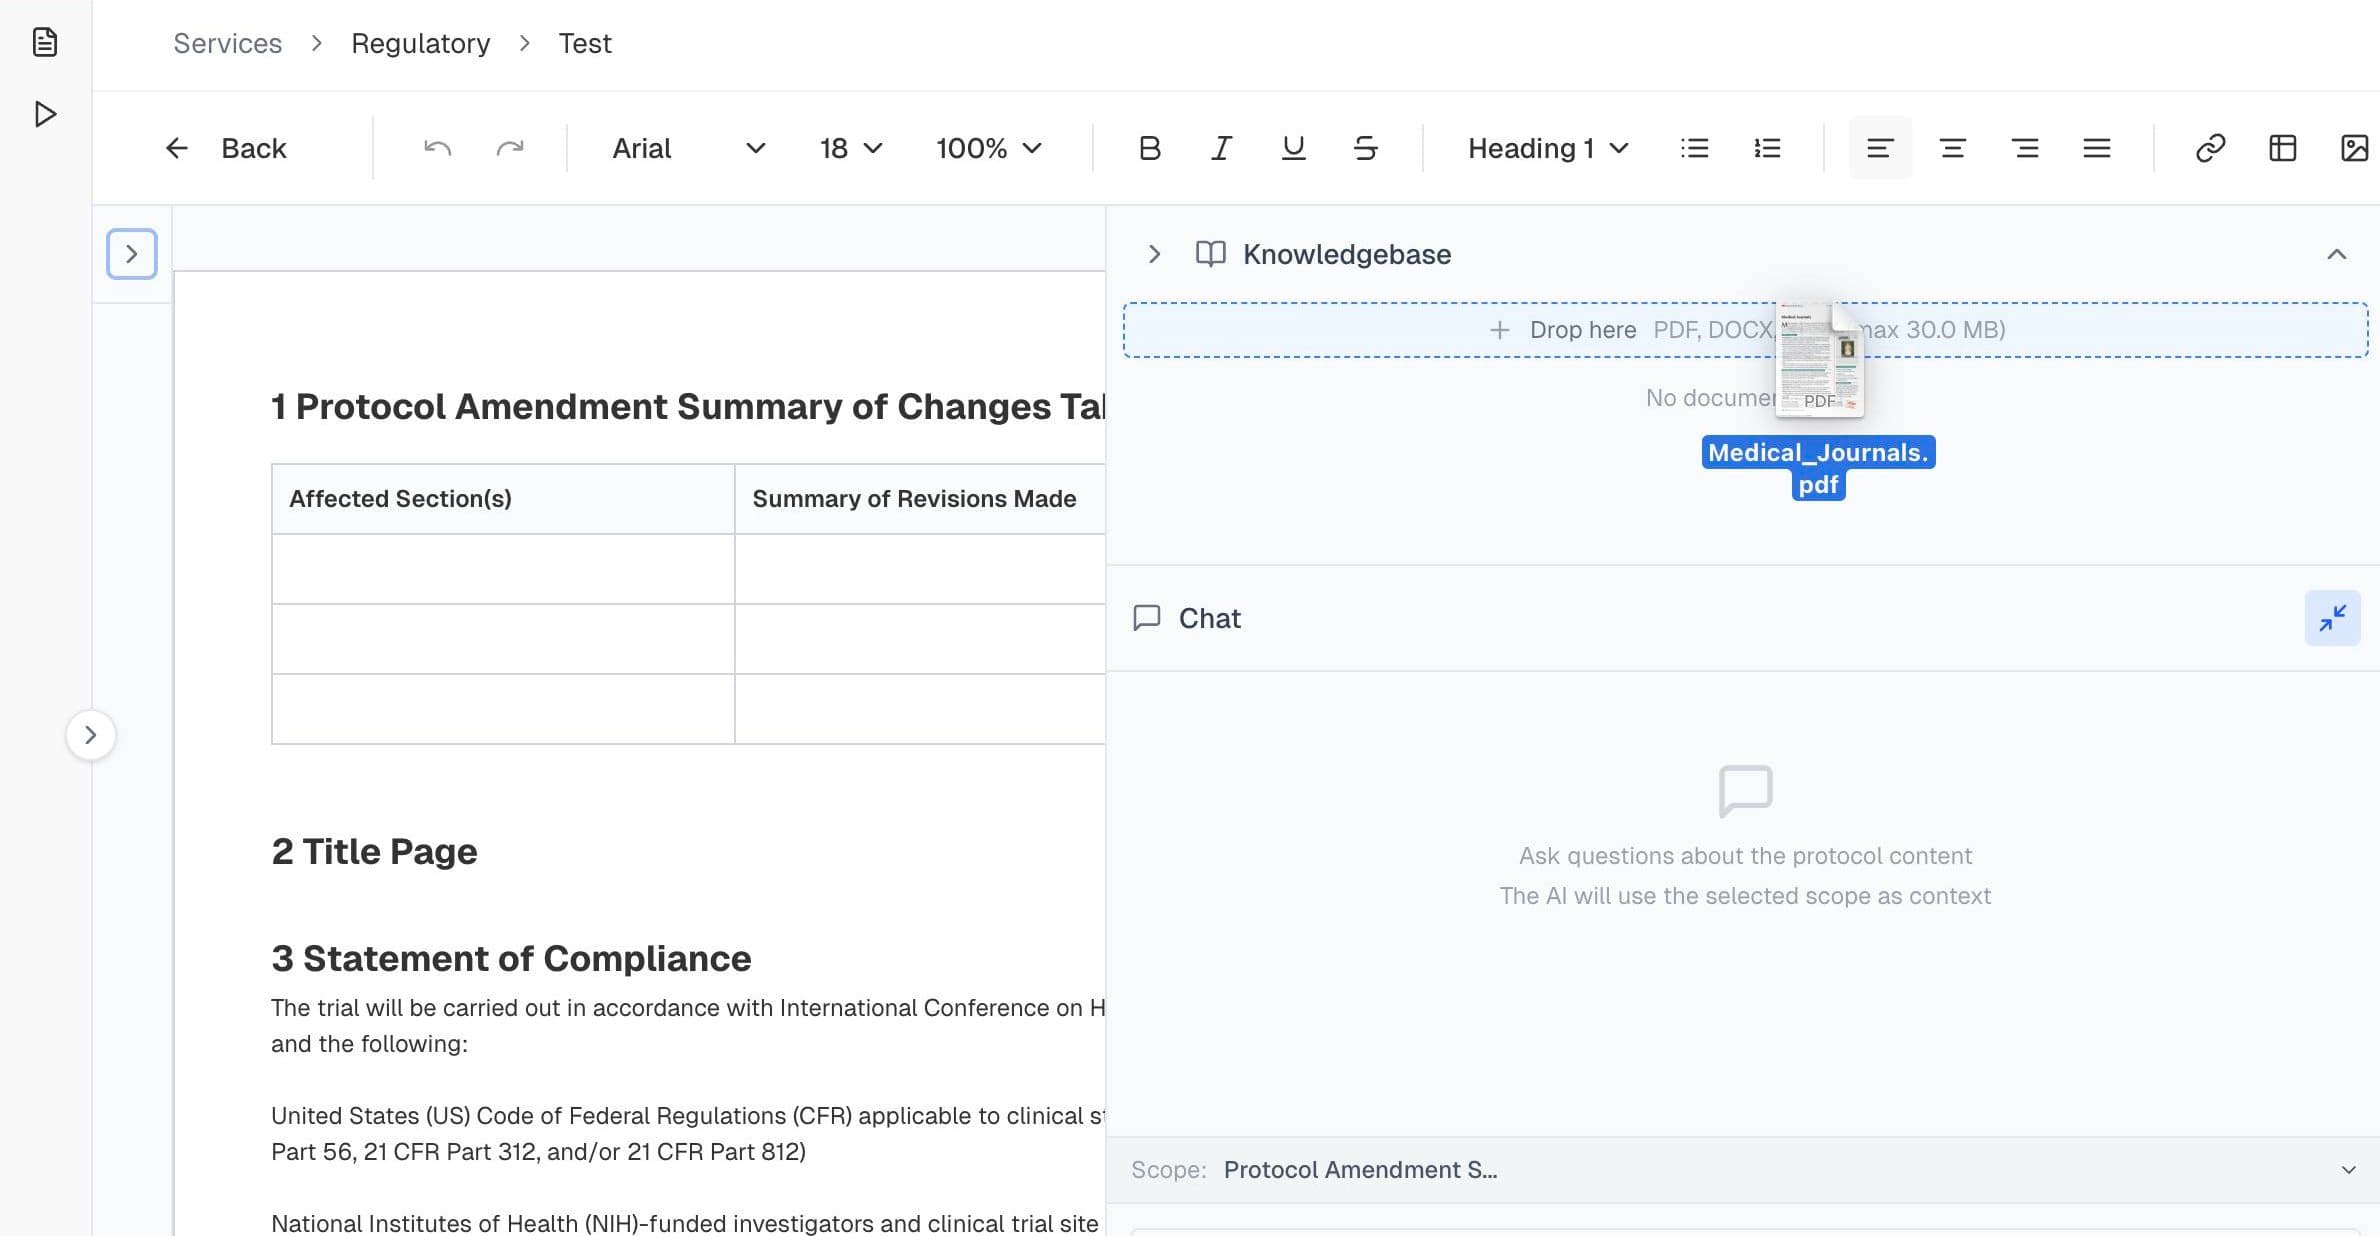Insert a table from the toolbar

2283,148
